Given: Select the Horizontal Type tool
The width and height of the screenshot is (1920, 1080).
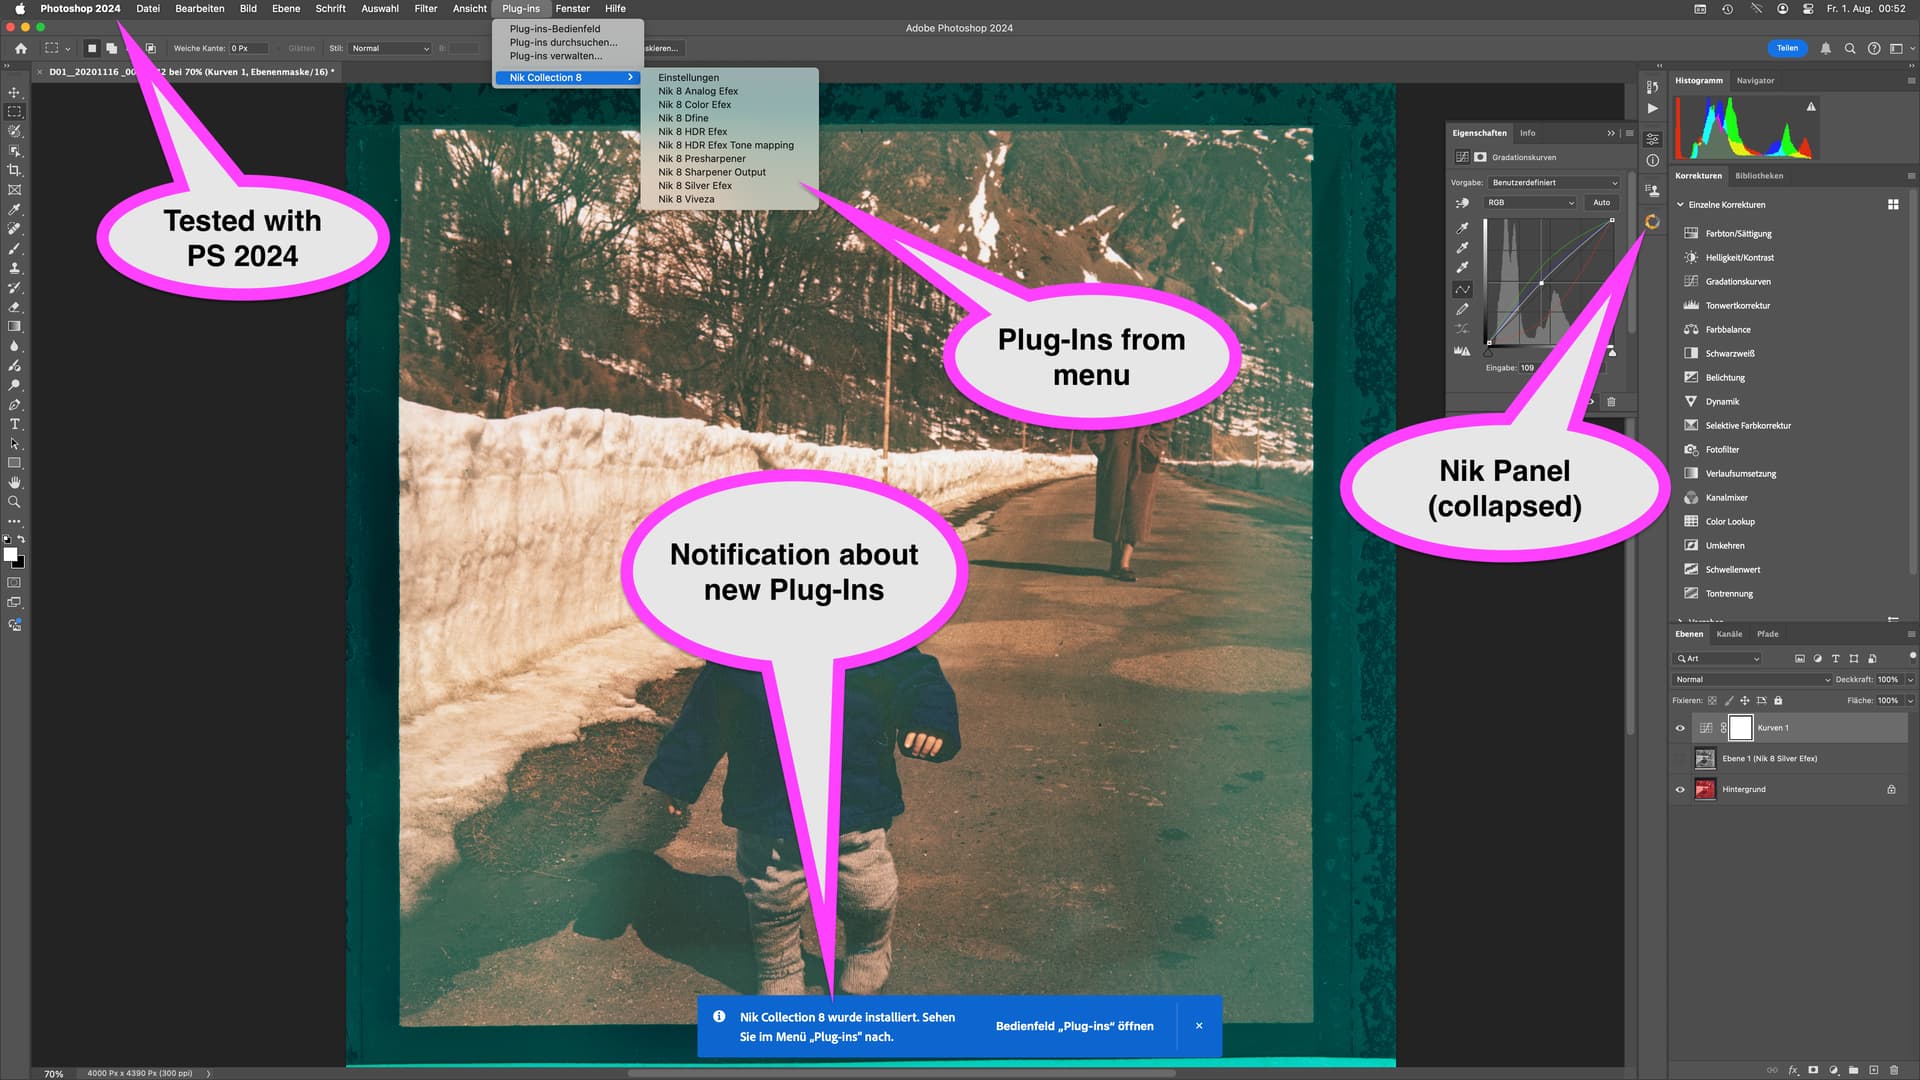Looking at the screenshot, I should point(14,424).
